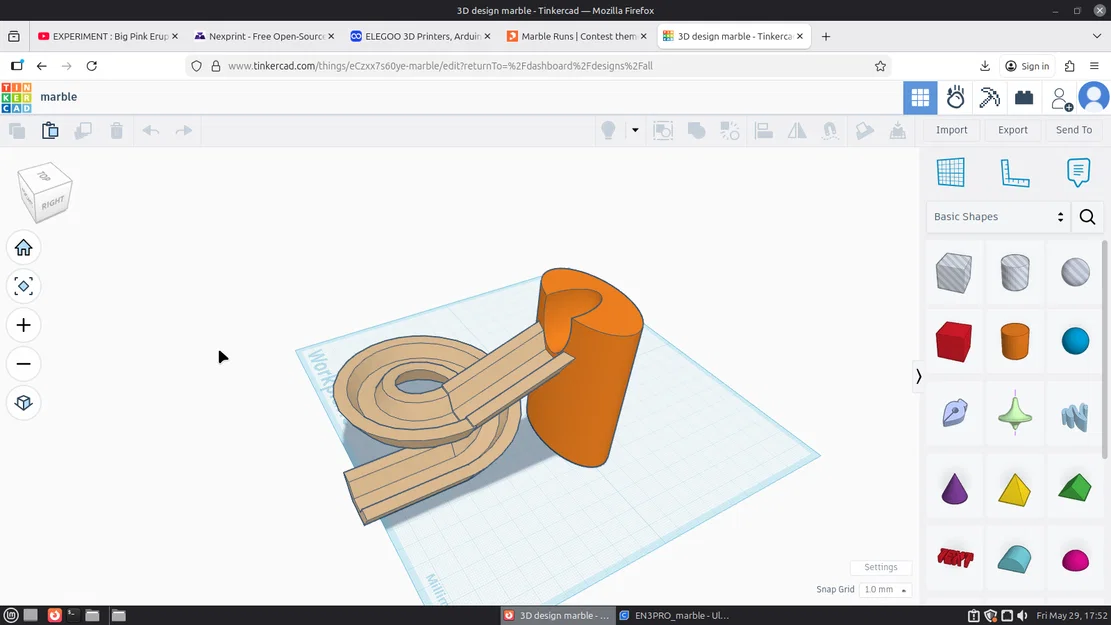This screenshot has width=1111, height=625.
Task: Click the Export button
Action: tap(1013, 130)
